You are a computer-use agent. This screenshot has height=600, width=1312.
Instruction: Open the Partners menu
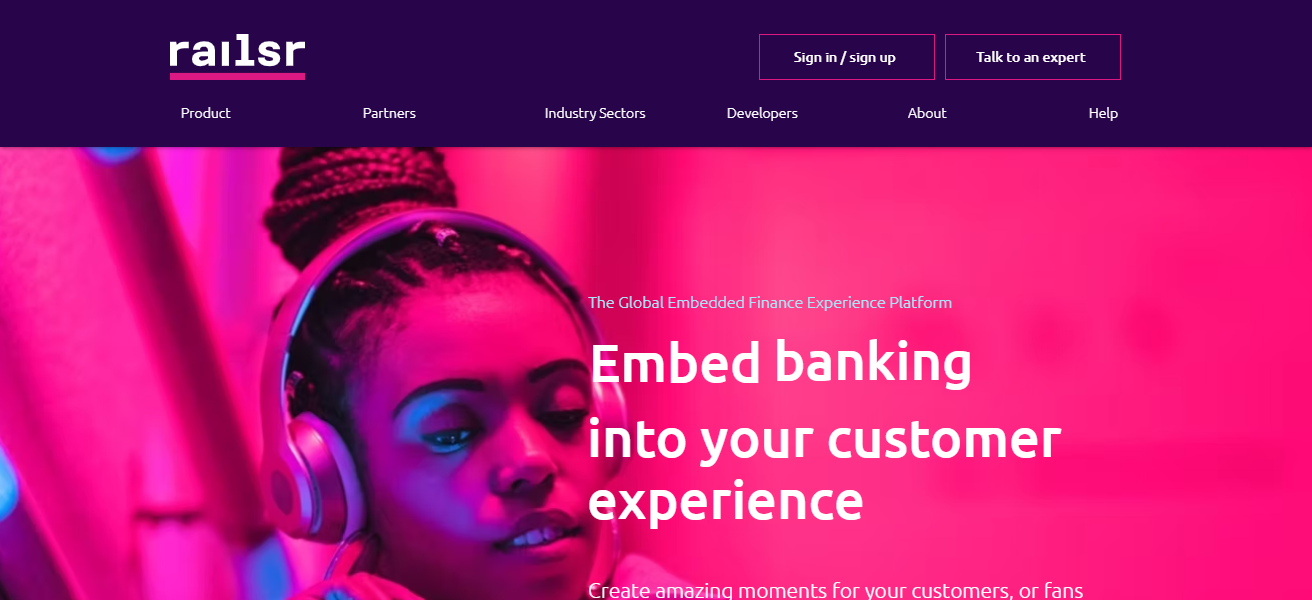389,113
